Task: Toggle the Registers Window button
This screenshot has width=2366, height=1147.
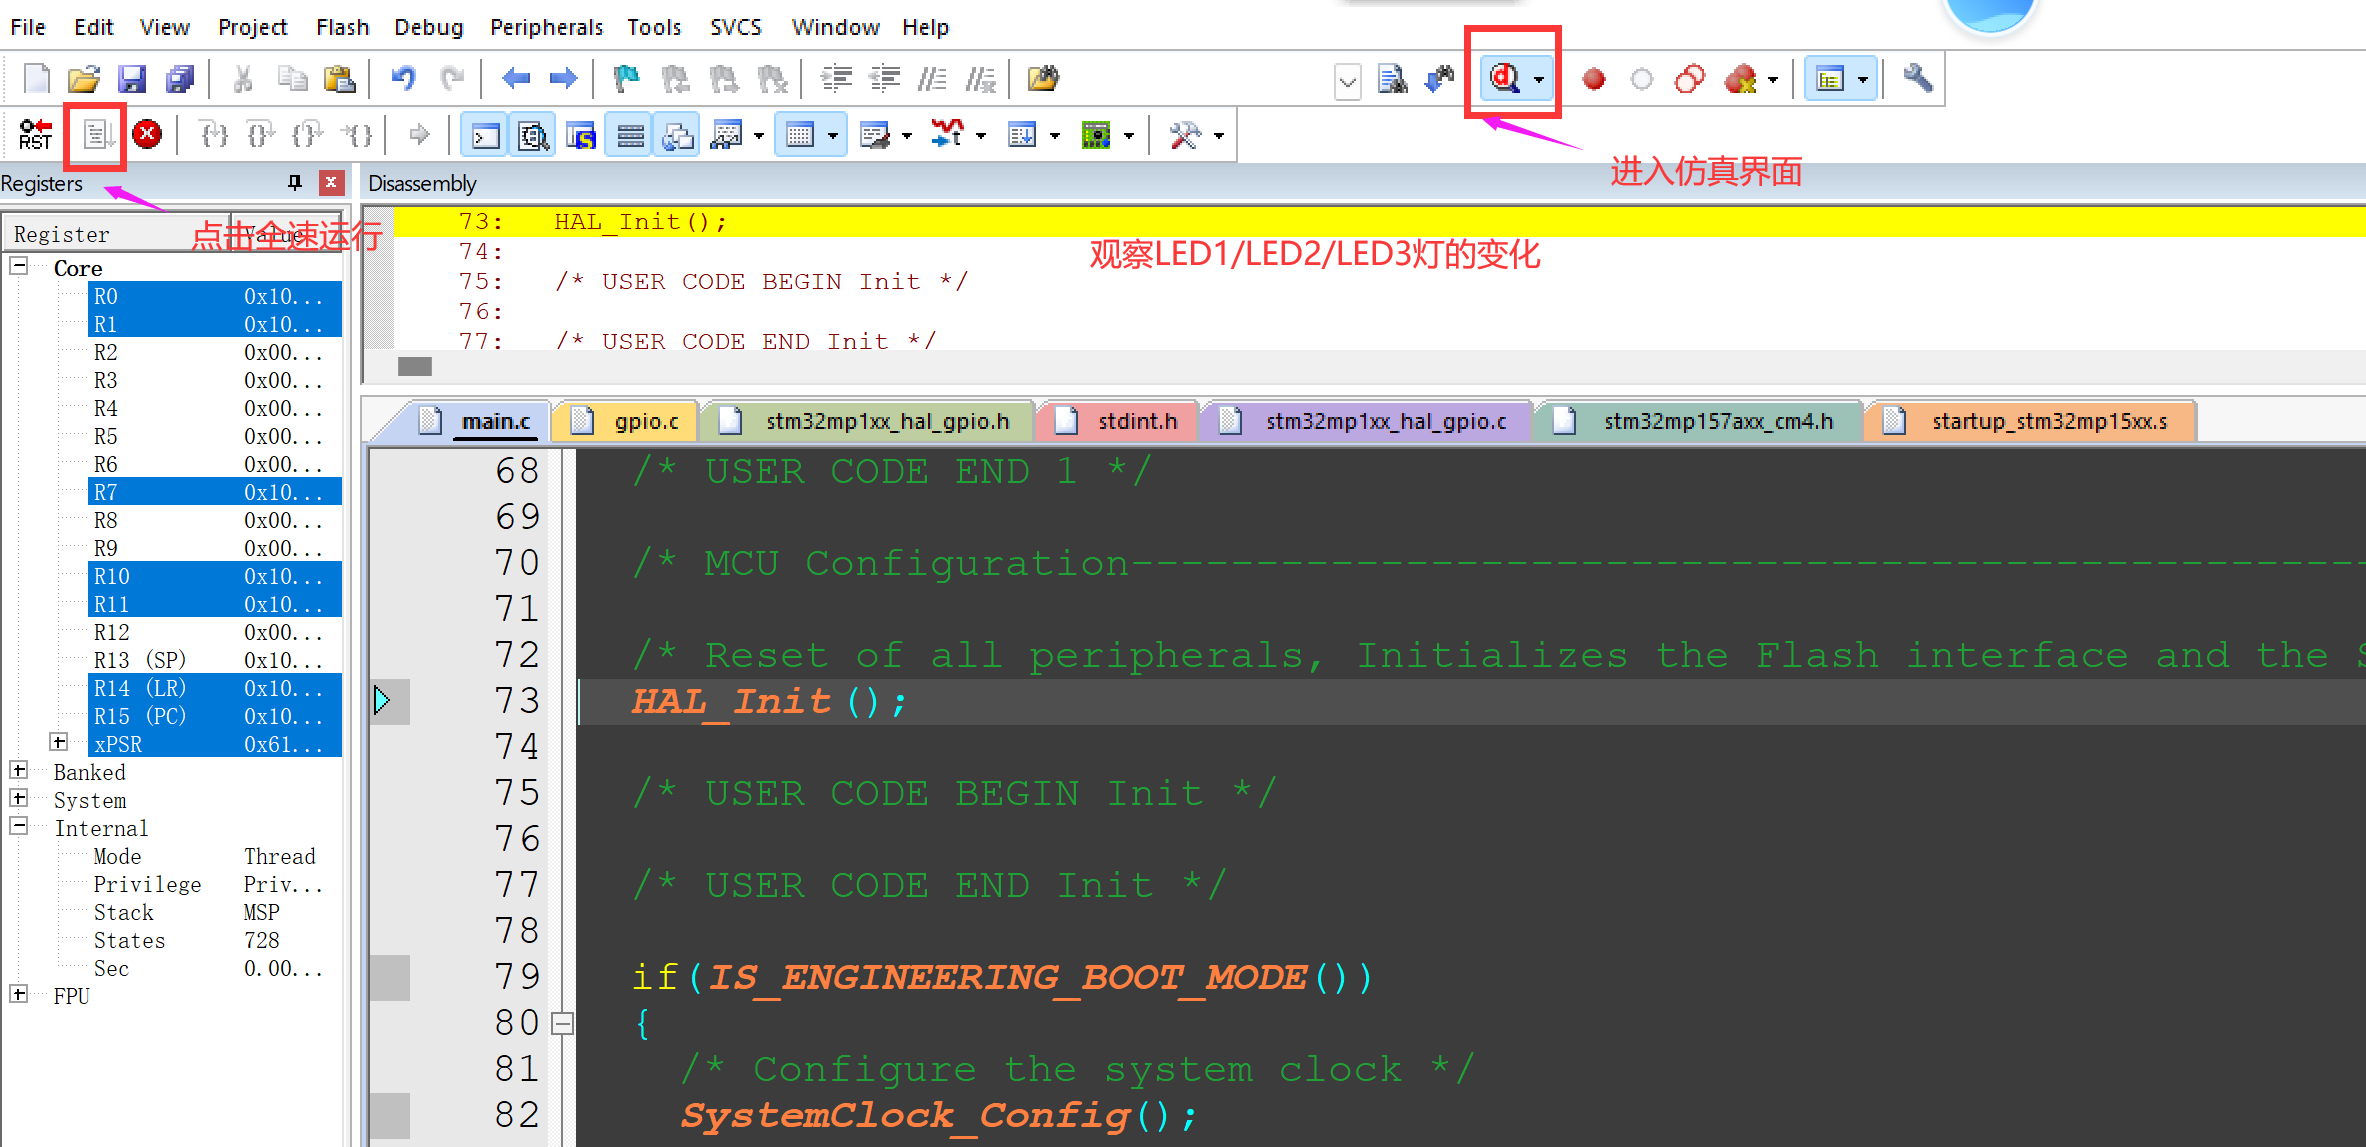Action: (x=630, y=135)
